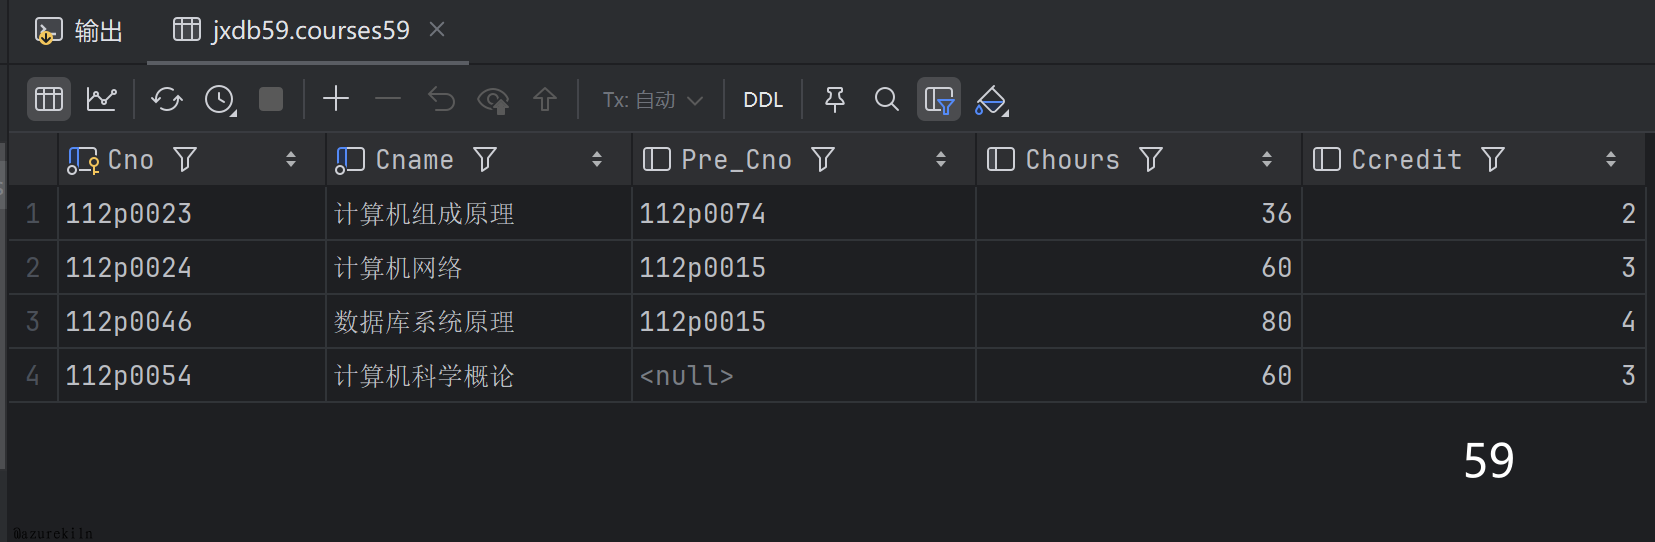Screen dimensions: 1655x542
Task: Switch to table grid view
Action: coord(48,99)
